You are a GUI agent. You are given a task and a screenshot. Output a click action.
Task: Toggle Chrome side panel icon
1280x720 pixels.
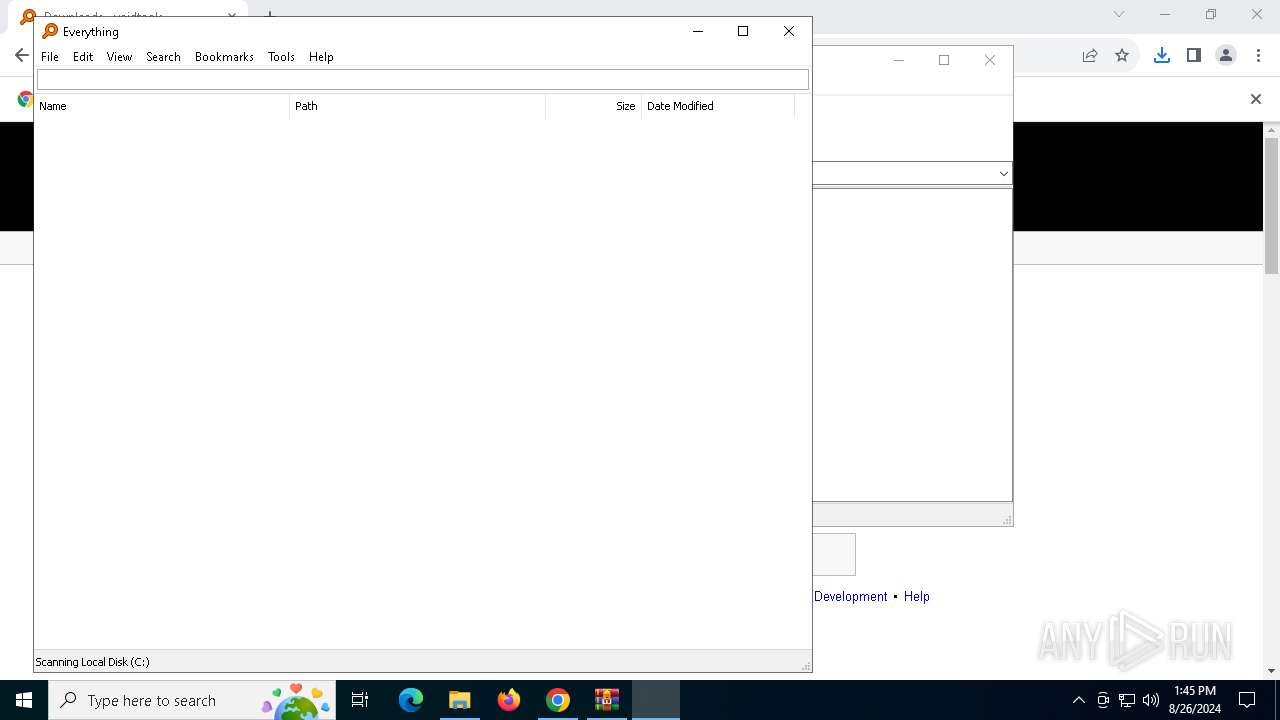coord(1193,56)
